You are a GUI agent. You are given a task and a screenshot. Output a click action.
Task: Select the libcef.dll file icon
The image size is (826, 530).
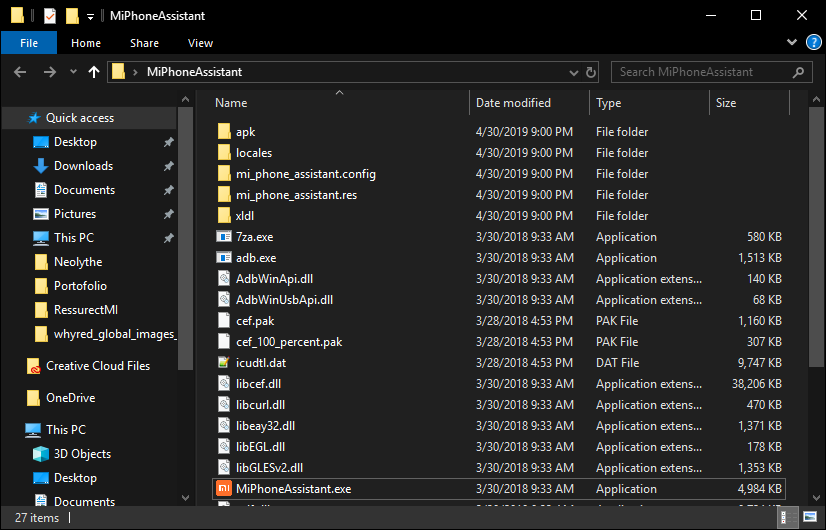point(224,384)
